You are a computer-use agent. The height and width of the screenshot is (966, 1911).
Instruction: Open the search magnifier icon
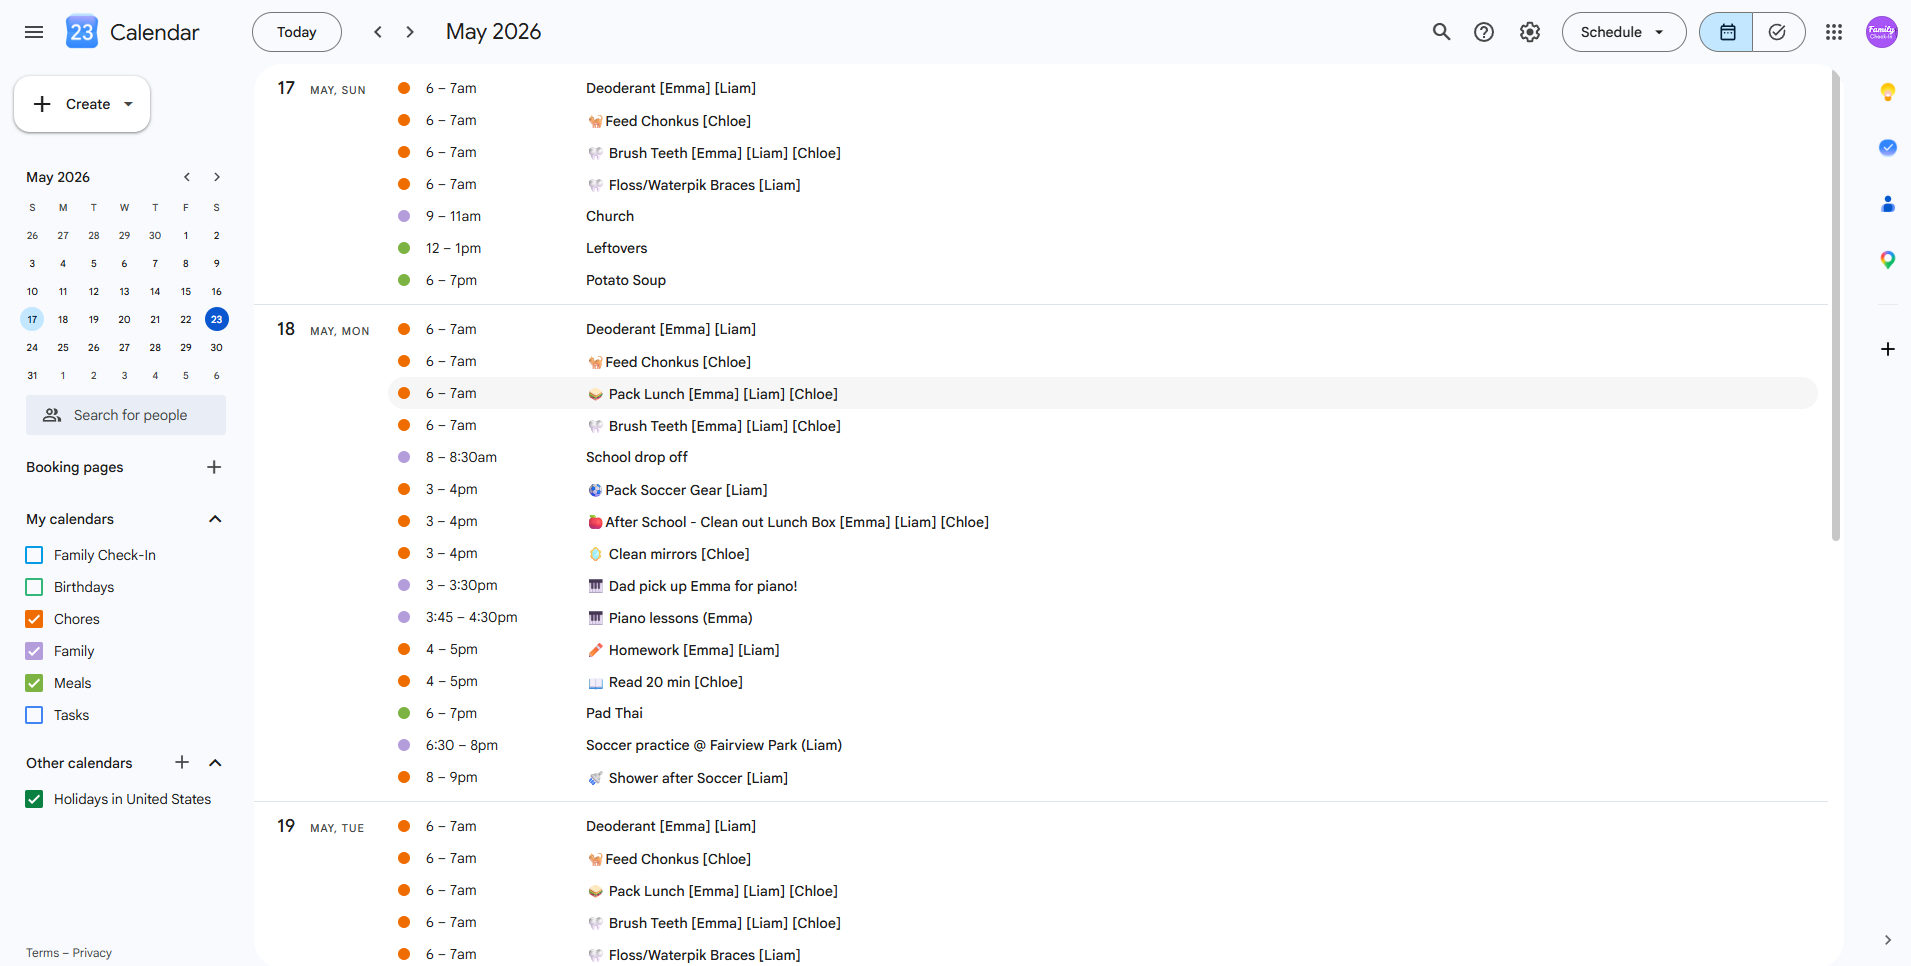pyautogui.click(x=1441, y=32)
